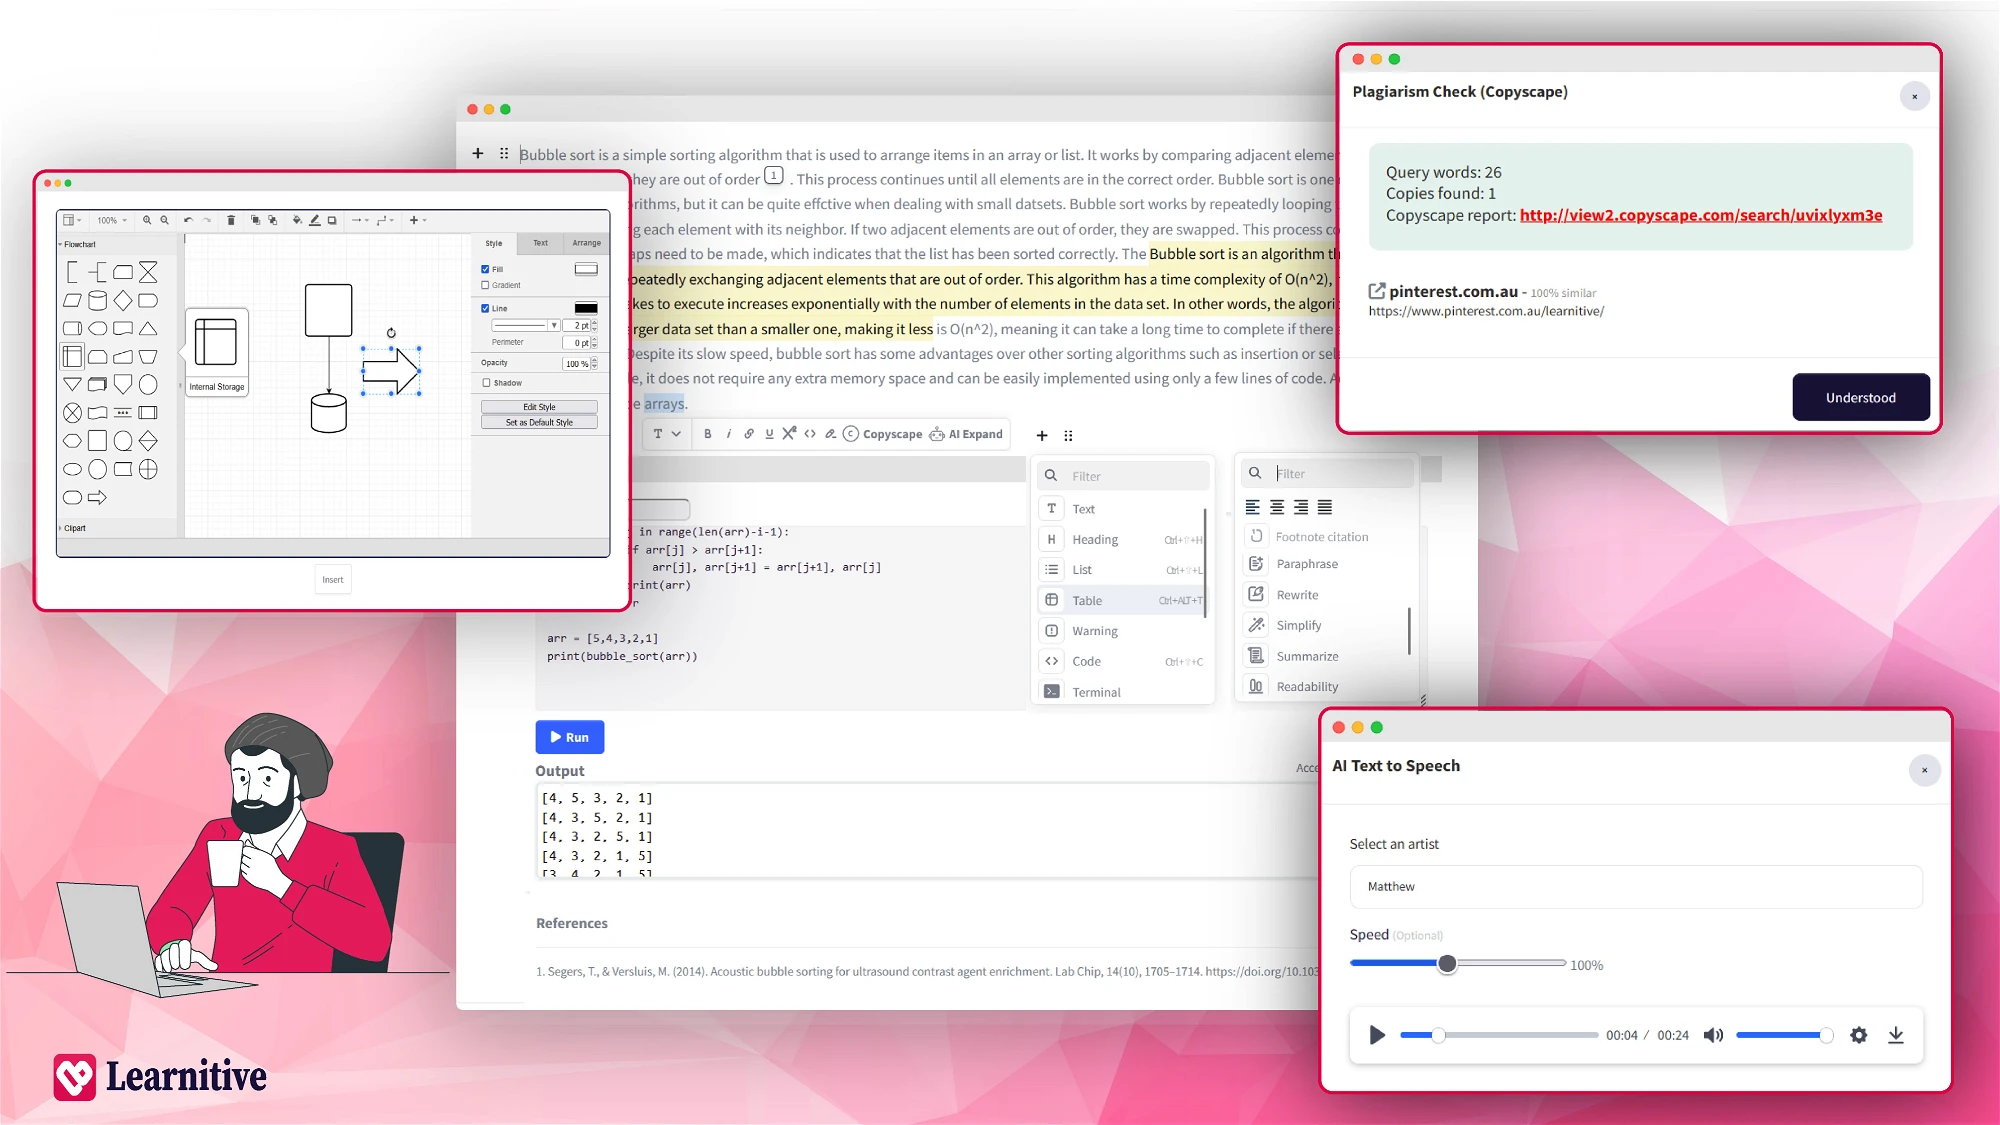This screenshot has height=1125, width=2000.
Task: Apply superscript formatting in text toolbar
Action: click(789, 433)
